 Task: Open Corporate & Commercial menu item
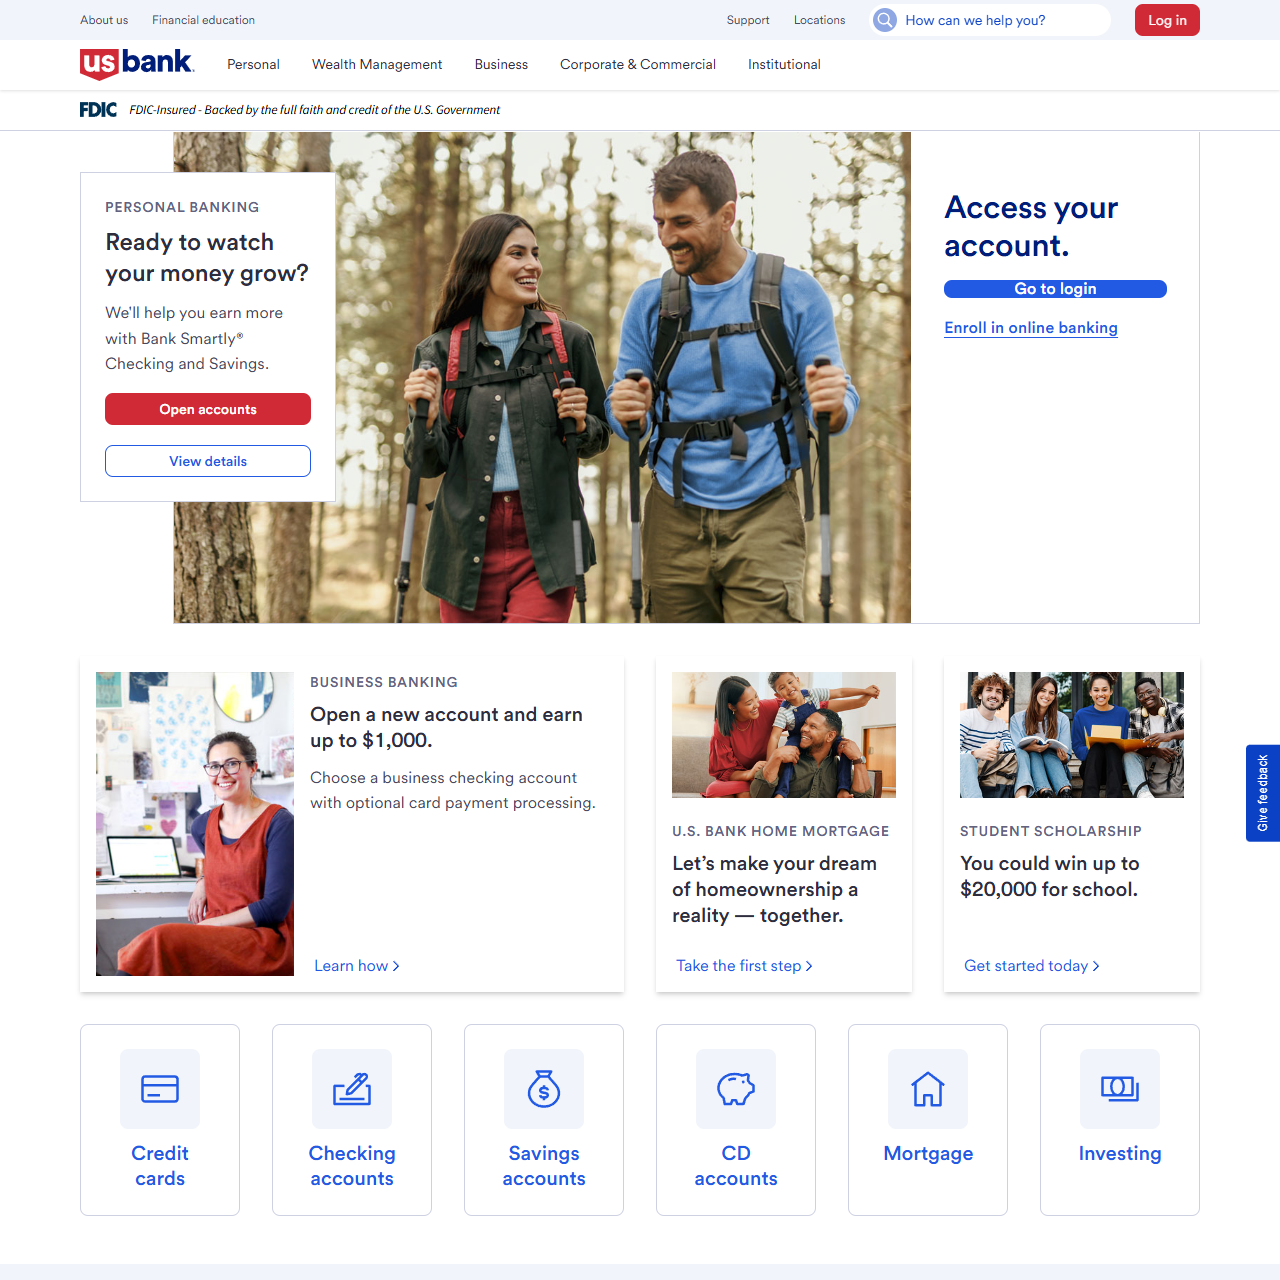pyautogui.click(x=638, y=65)
